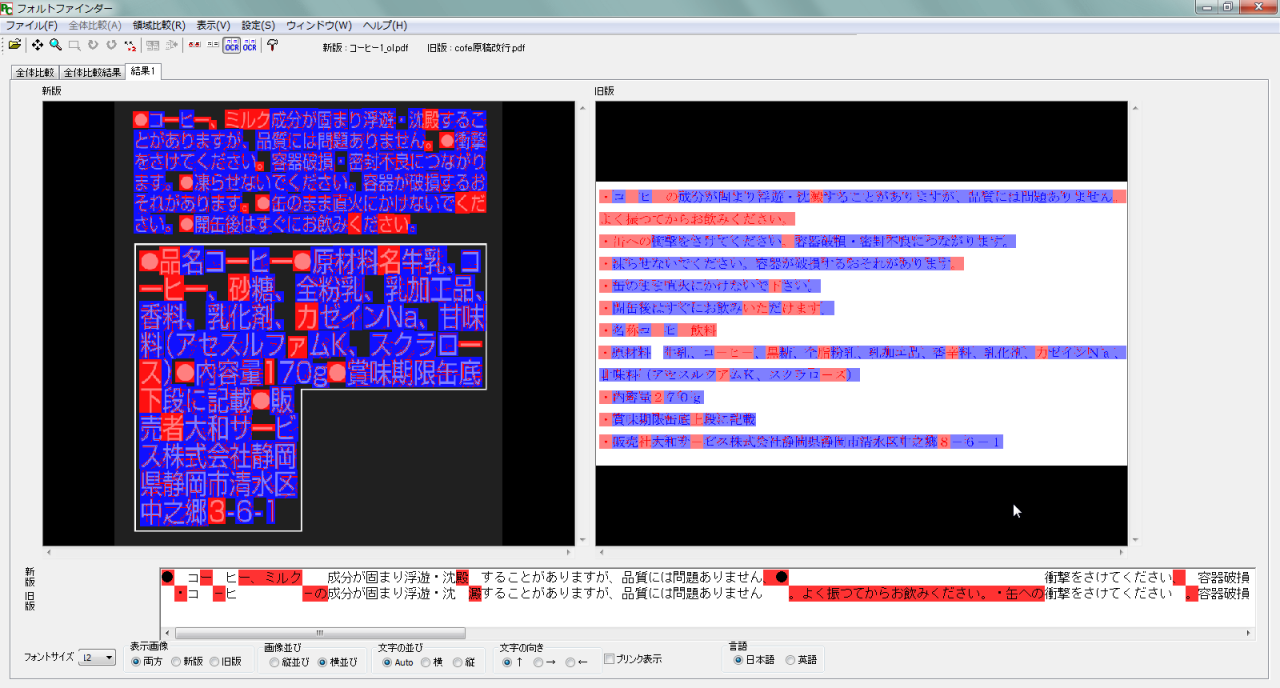The width and height of the screenshot is (1280, 688).
Task: Choose the rectangle region selection tool
Action: (74, 45)
